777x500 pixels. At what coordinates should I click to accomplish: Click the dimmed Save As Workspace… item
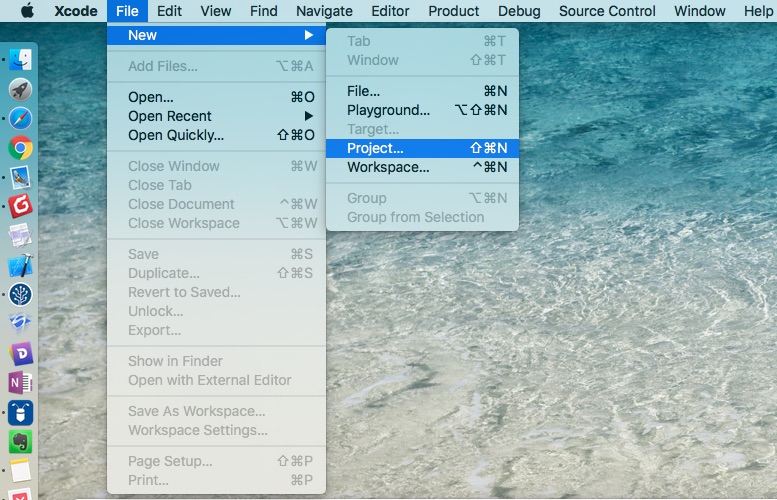click(217, 411)
